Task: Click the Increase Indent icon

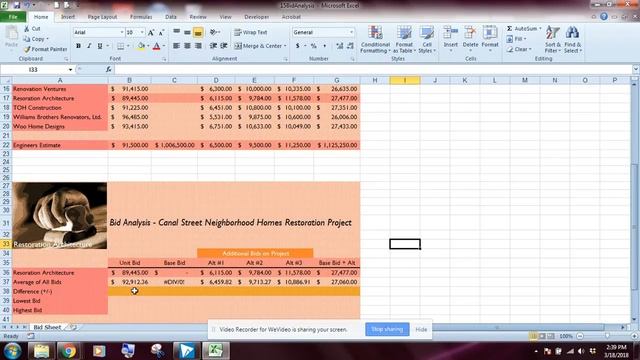Action: 224,46
